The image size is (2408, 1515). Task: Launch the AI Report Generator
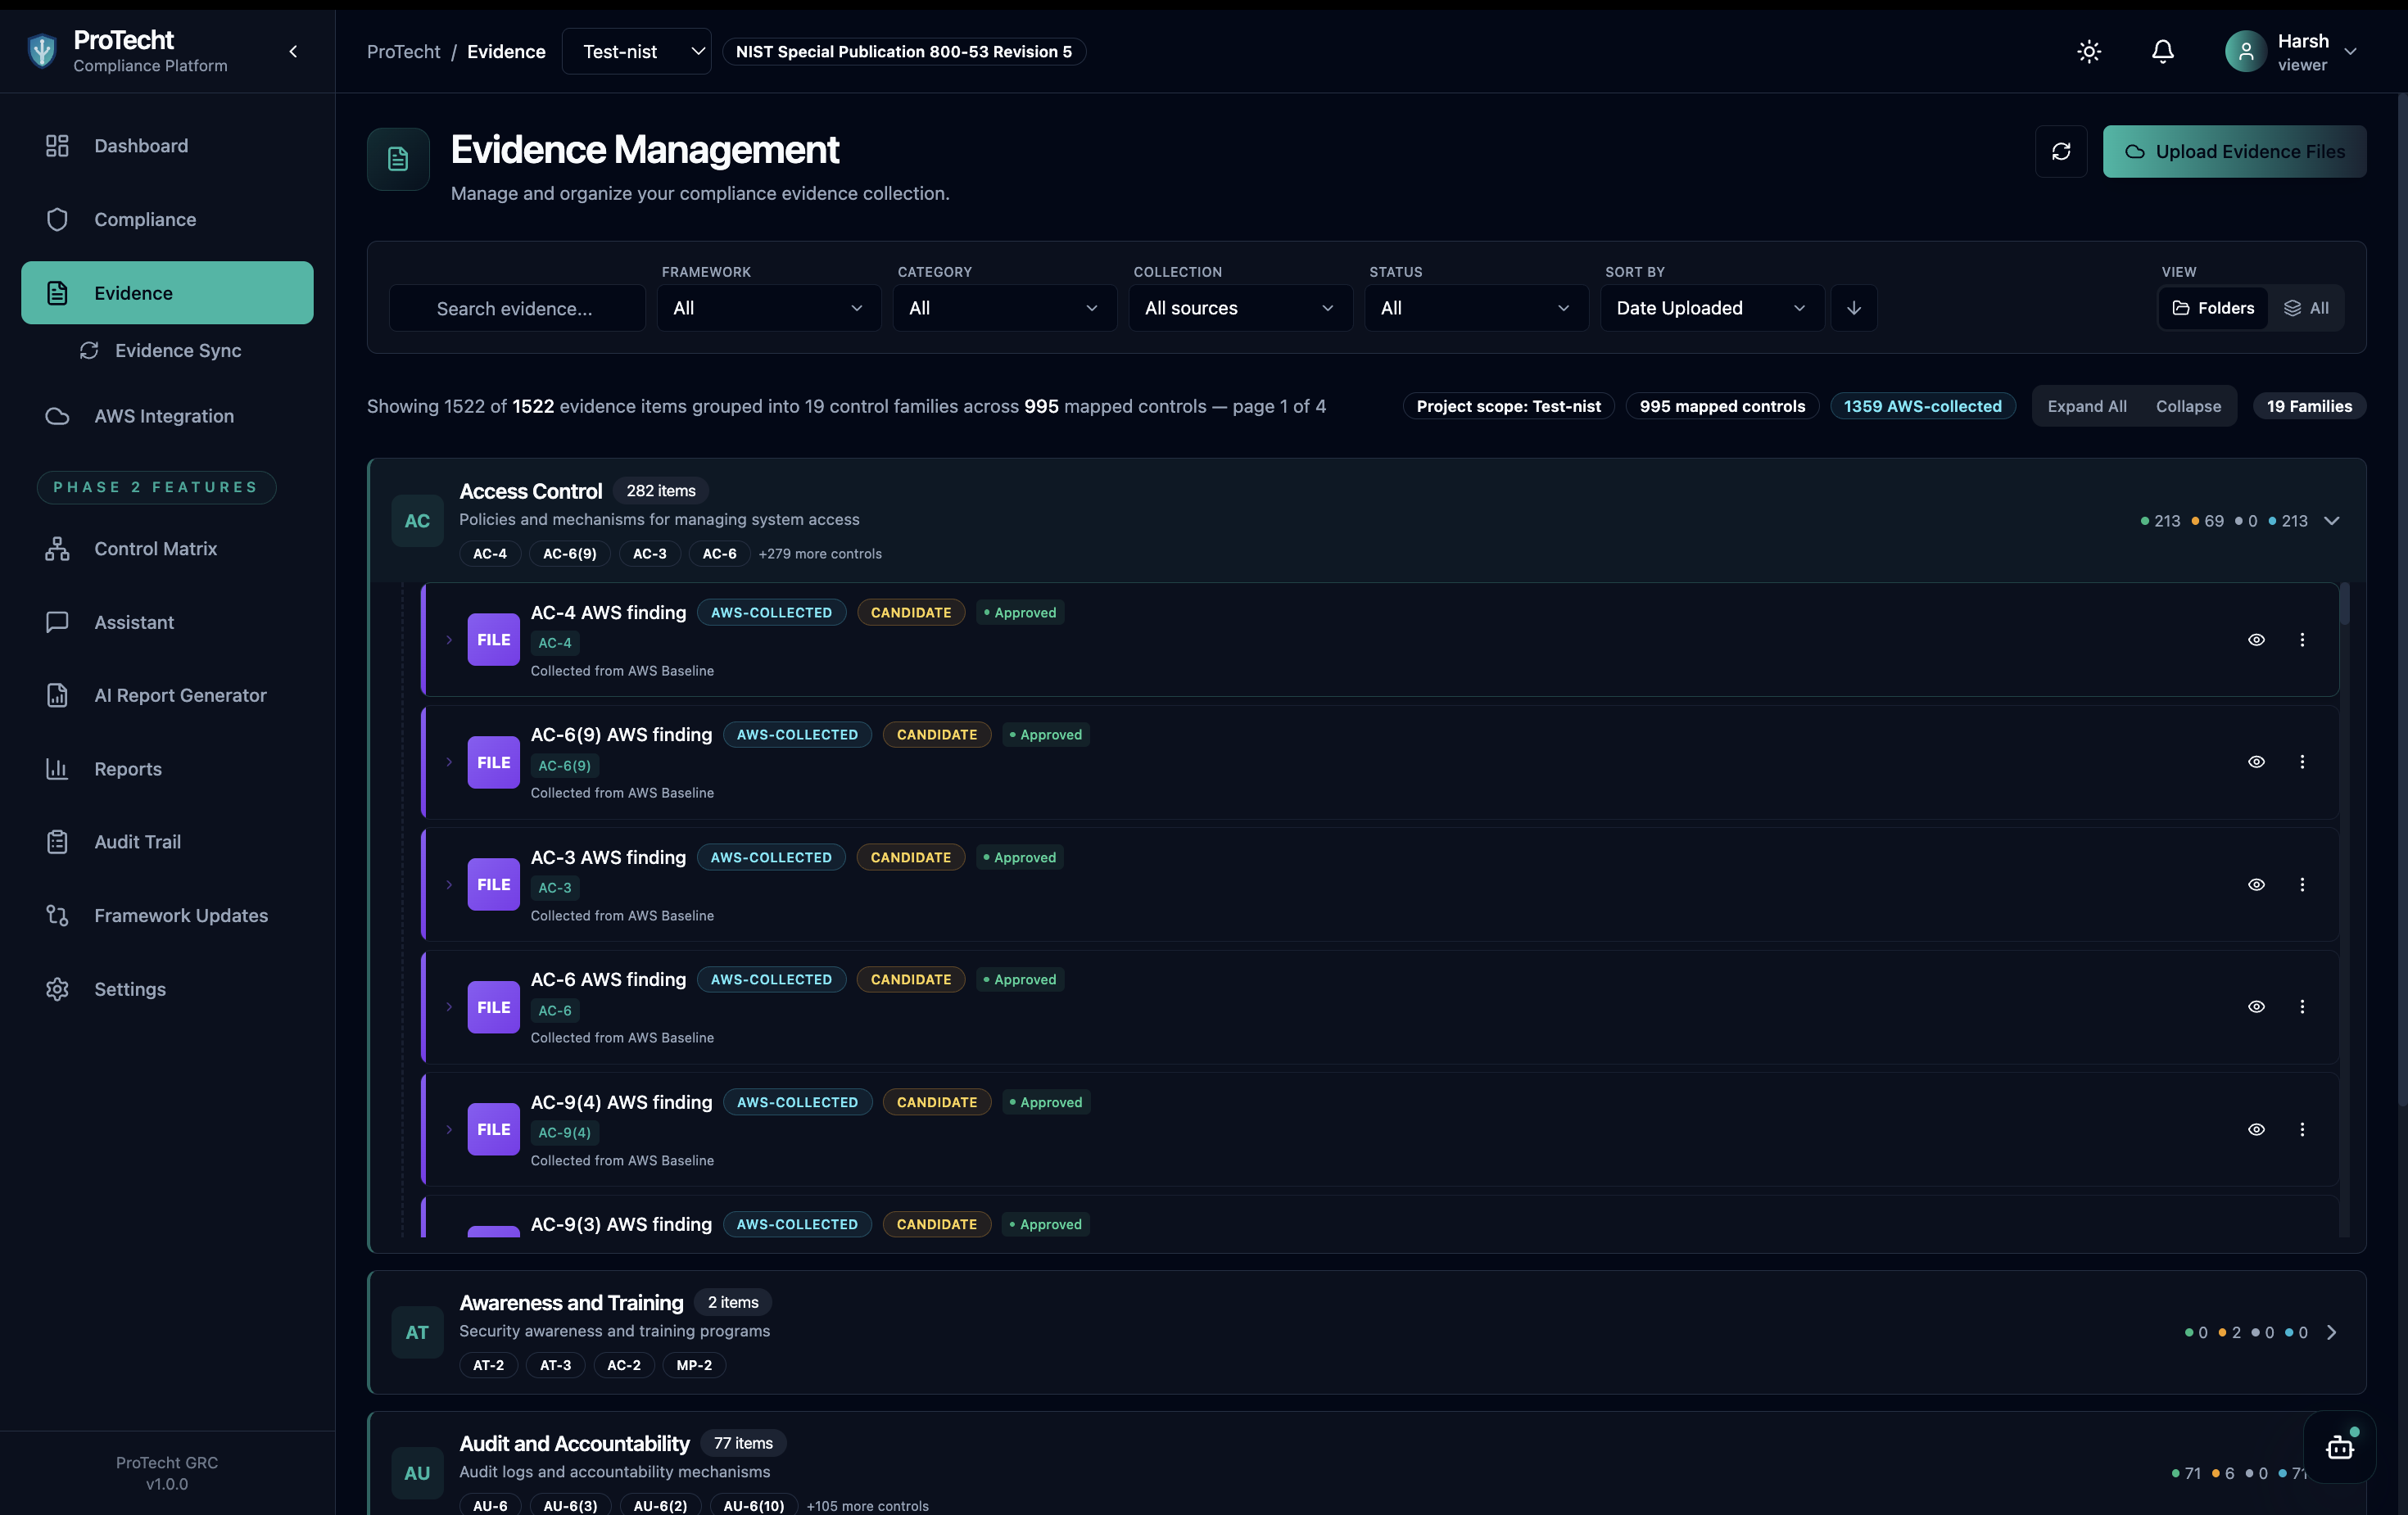(x=180, y=694)
